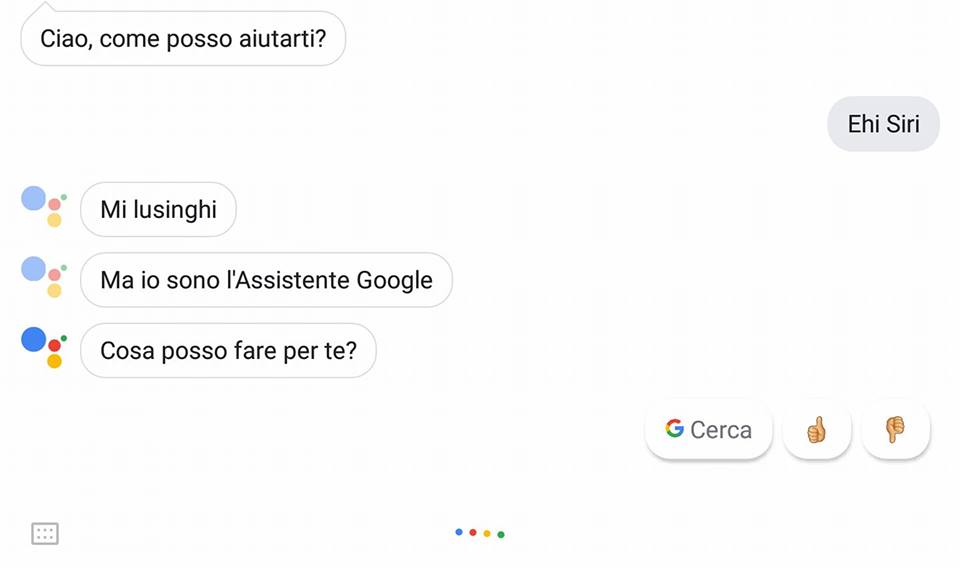This screenshot has width=960, height=568.
Task: Select the Ciao, come posso aiutarti greeting
Action: pyautogui.click(x=183, y=38)
